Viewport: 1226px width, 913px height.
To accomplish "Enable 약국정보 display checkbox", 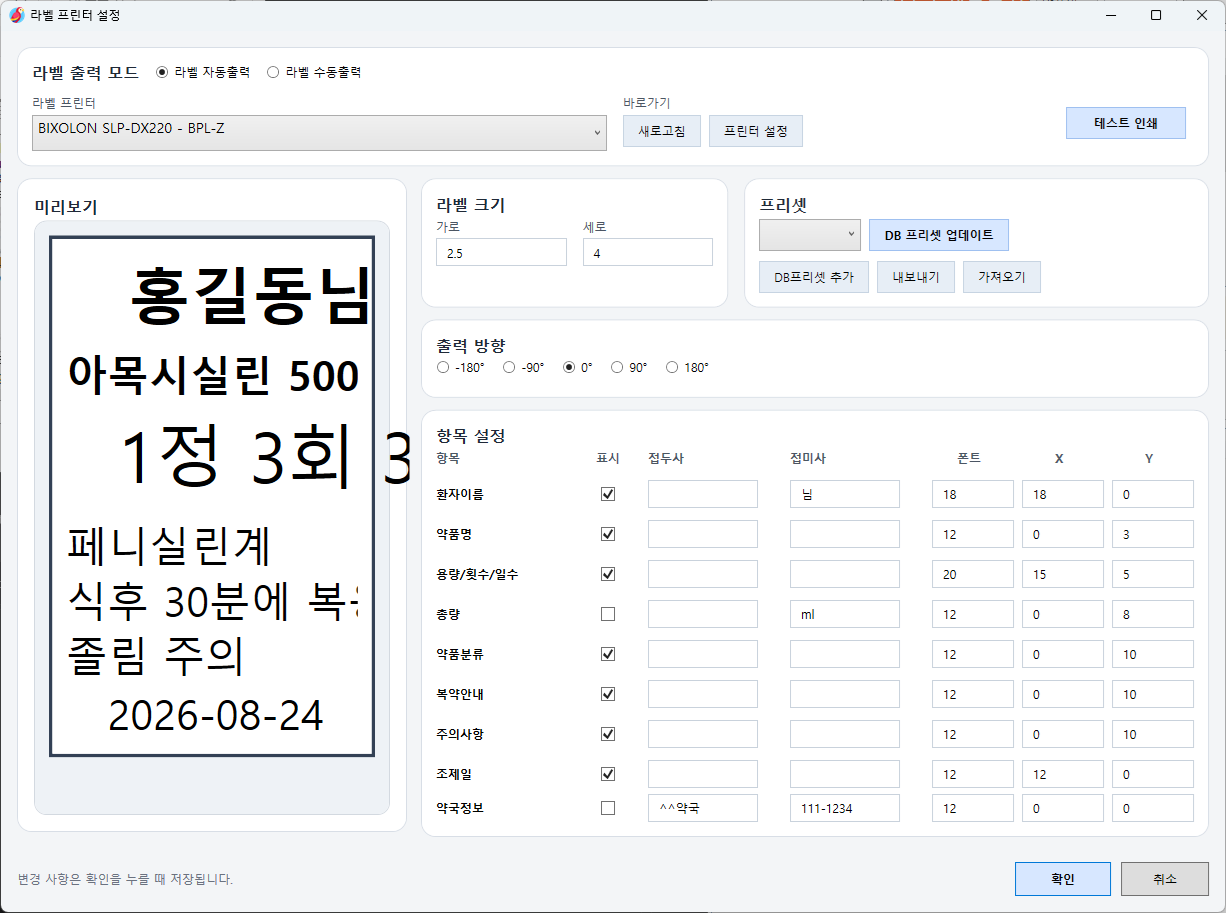I will tap(608, 808).
